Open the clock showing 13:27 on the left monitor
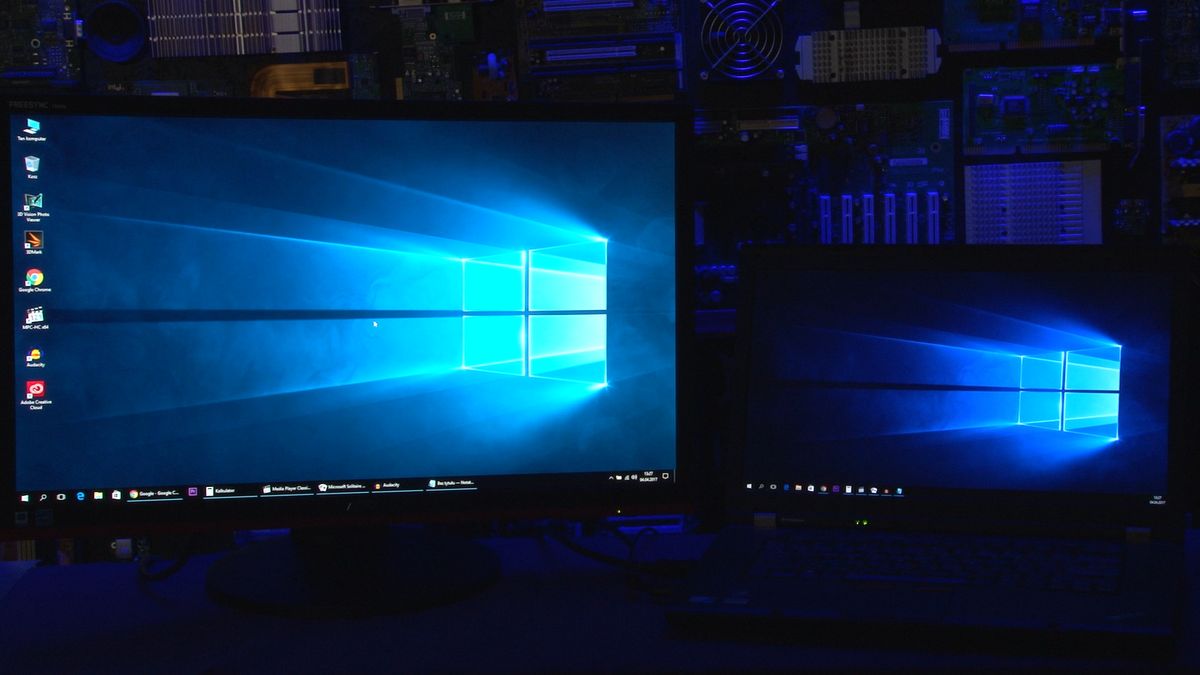The width and height of the screenshot is (1200, 675). click(x=649, y=477)
